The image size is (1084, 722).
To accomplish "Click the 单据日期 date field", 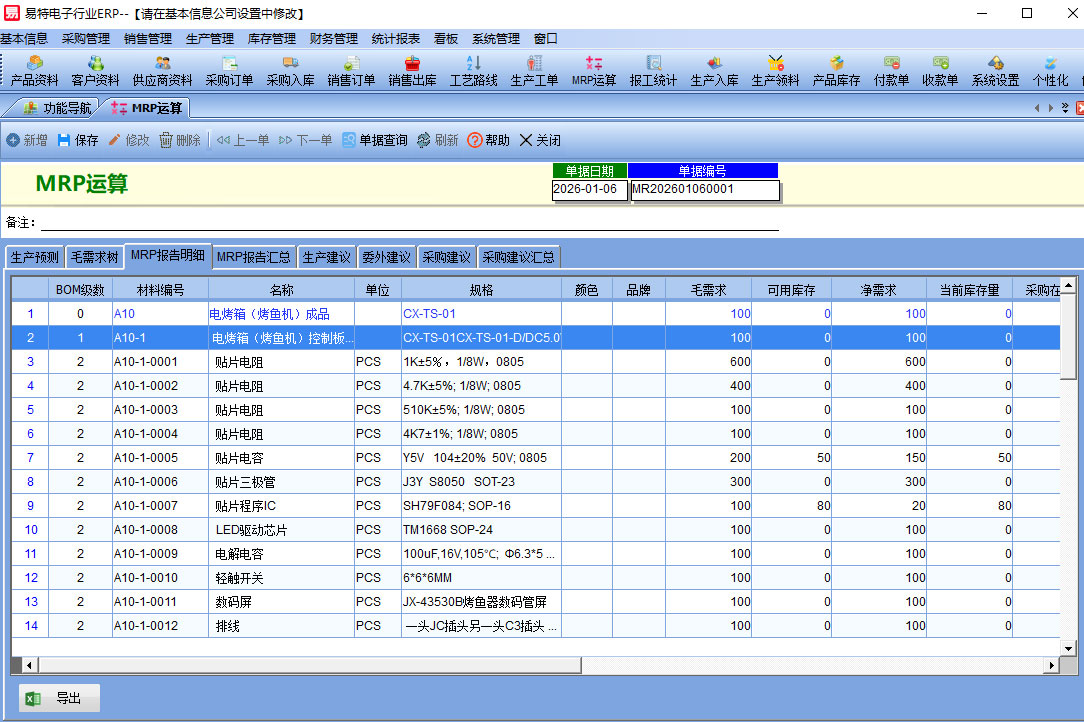I will (x=589, y=189).
